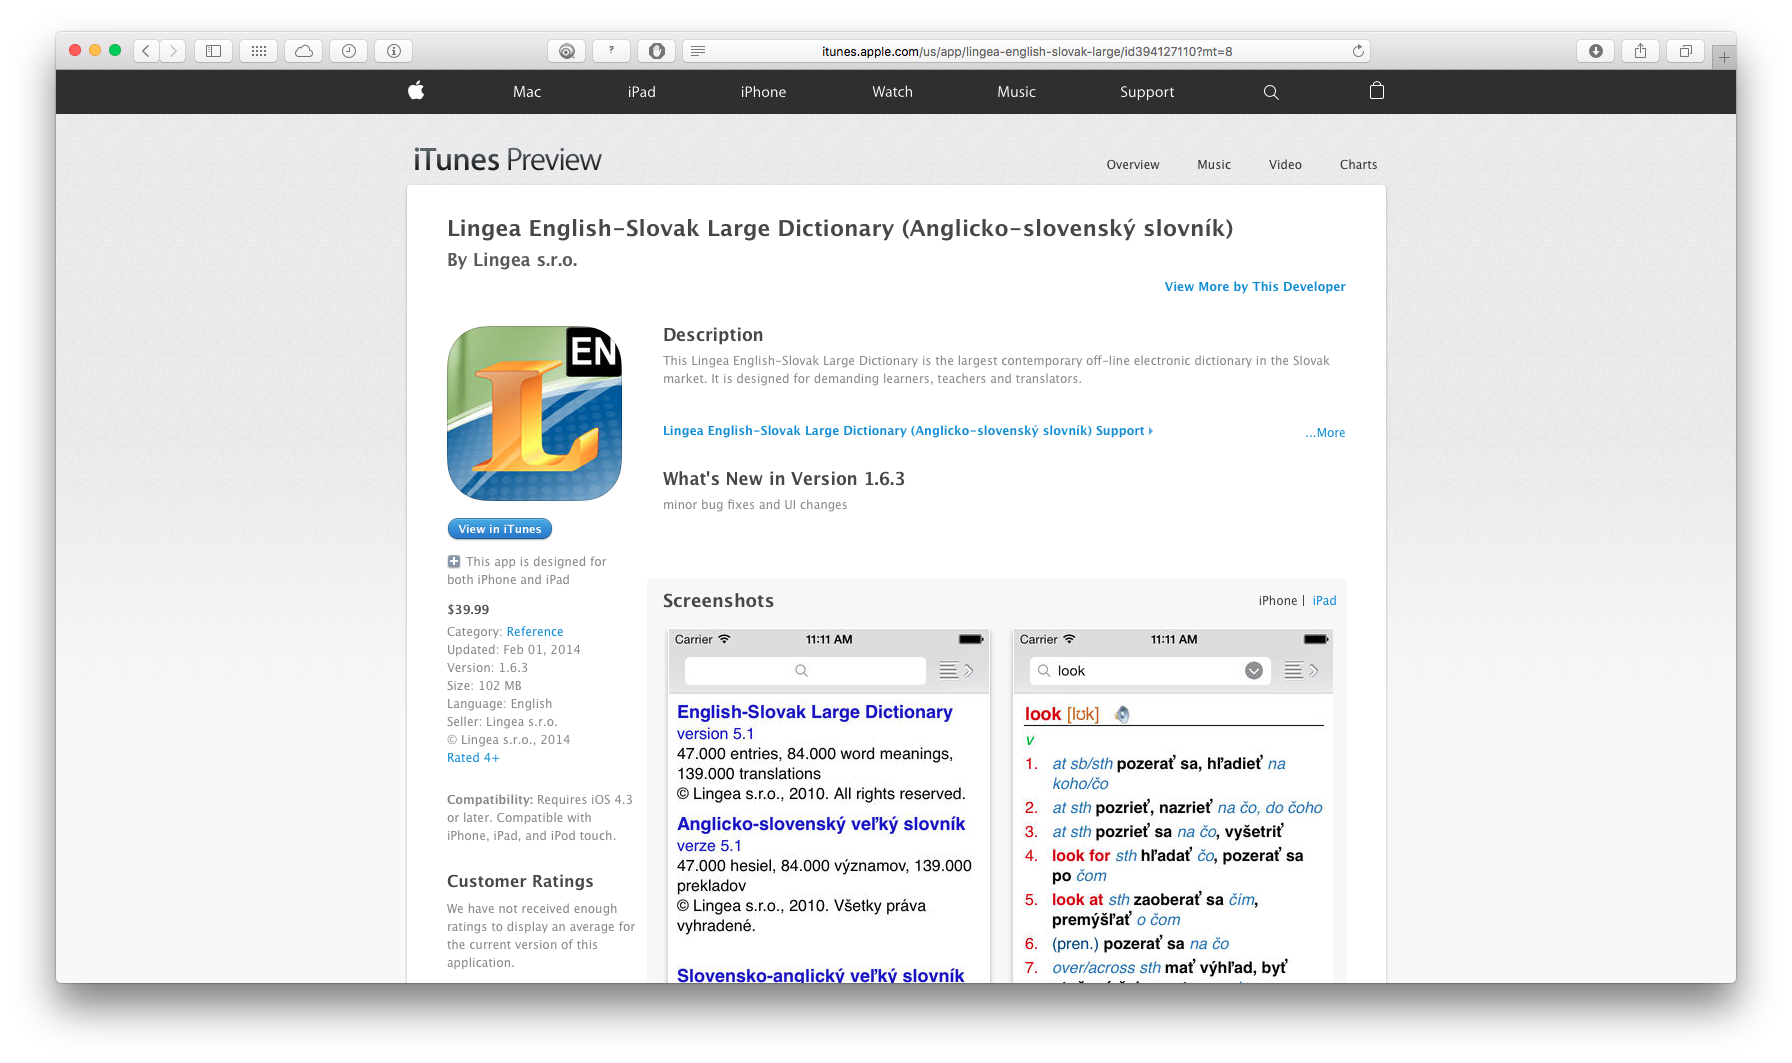Click the Rated 4+ link
This screenshot has height=1063, width=1792.
473,758
